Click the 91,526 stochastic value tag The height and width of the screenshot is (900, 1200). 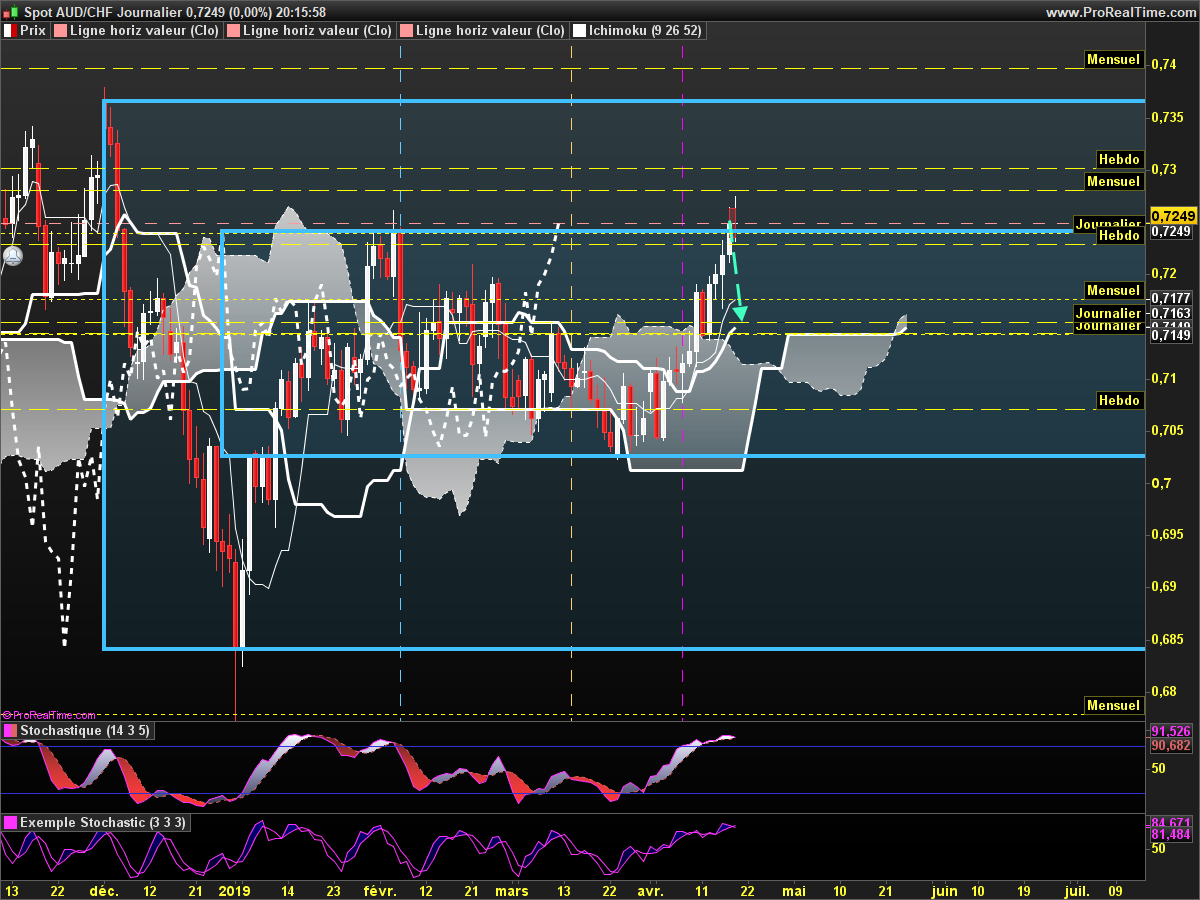(x=1171, y=731)
